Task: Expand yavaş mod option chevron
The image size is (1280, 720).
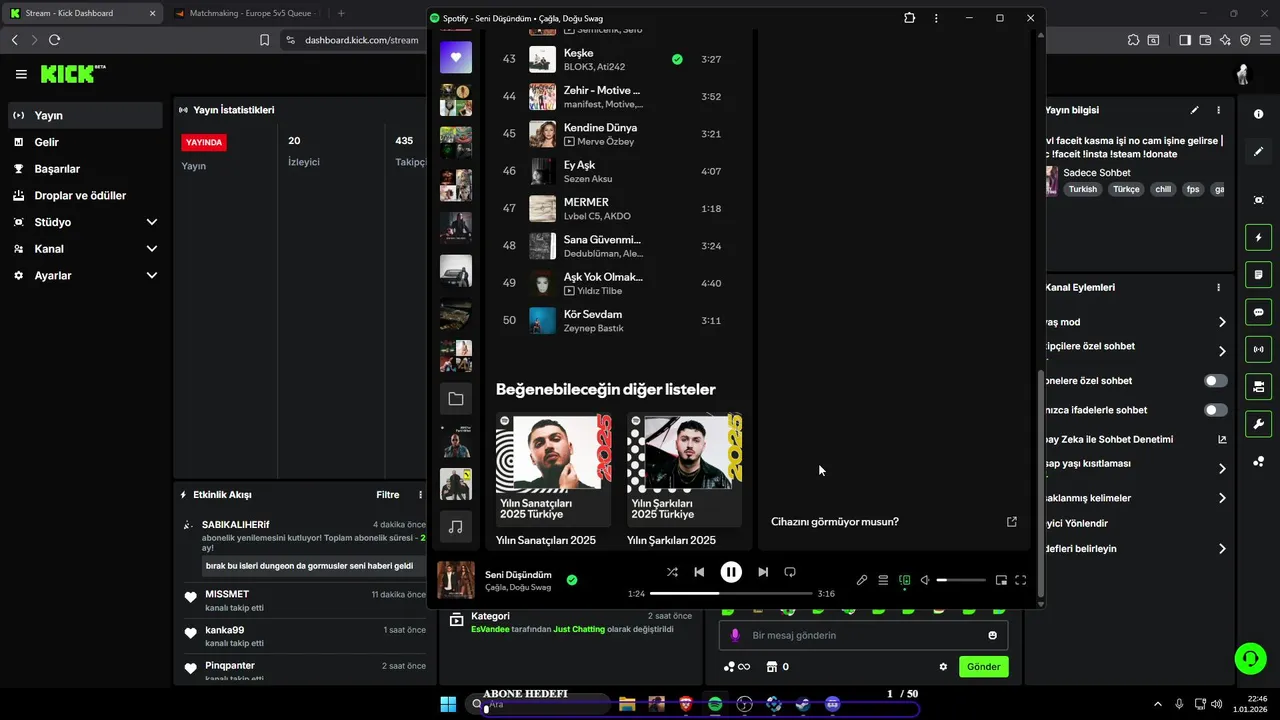Action: tap(1222, 322)
